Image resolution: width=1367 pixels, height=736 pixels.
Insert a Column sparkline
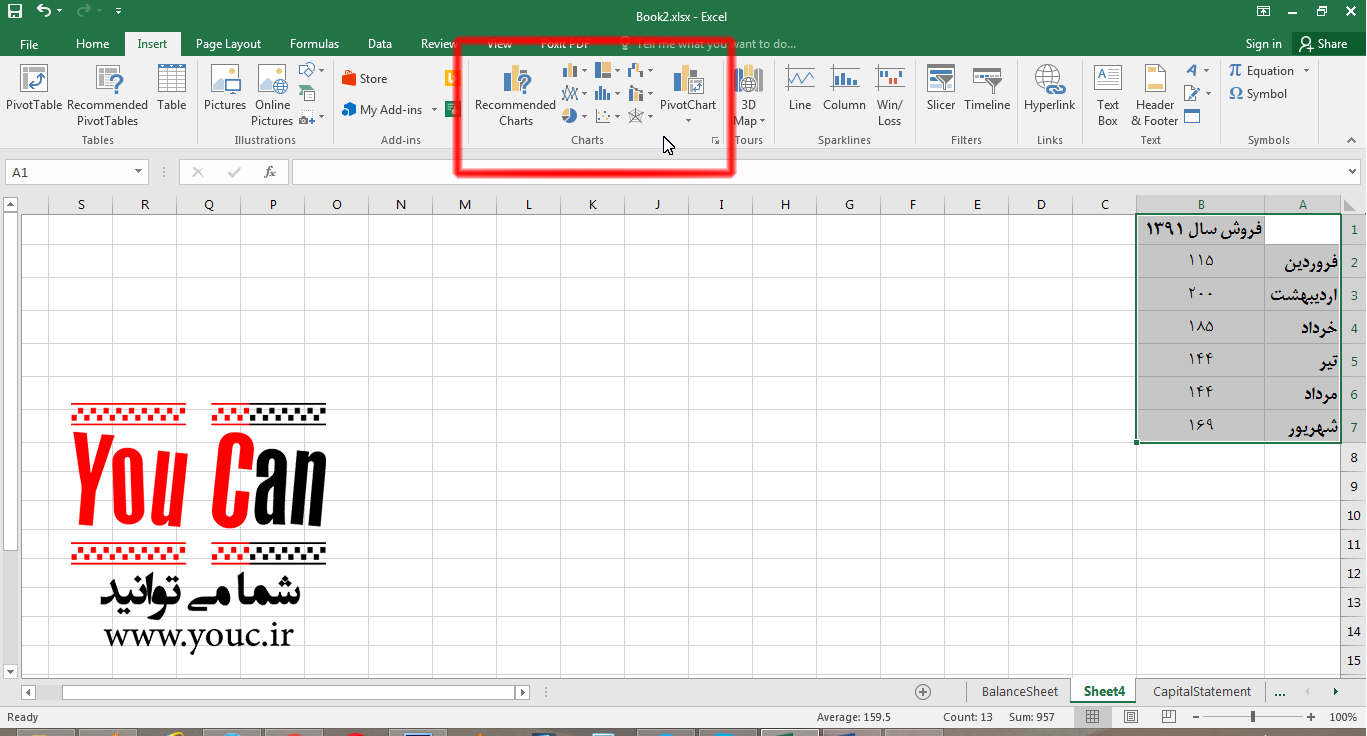[844, 88]
